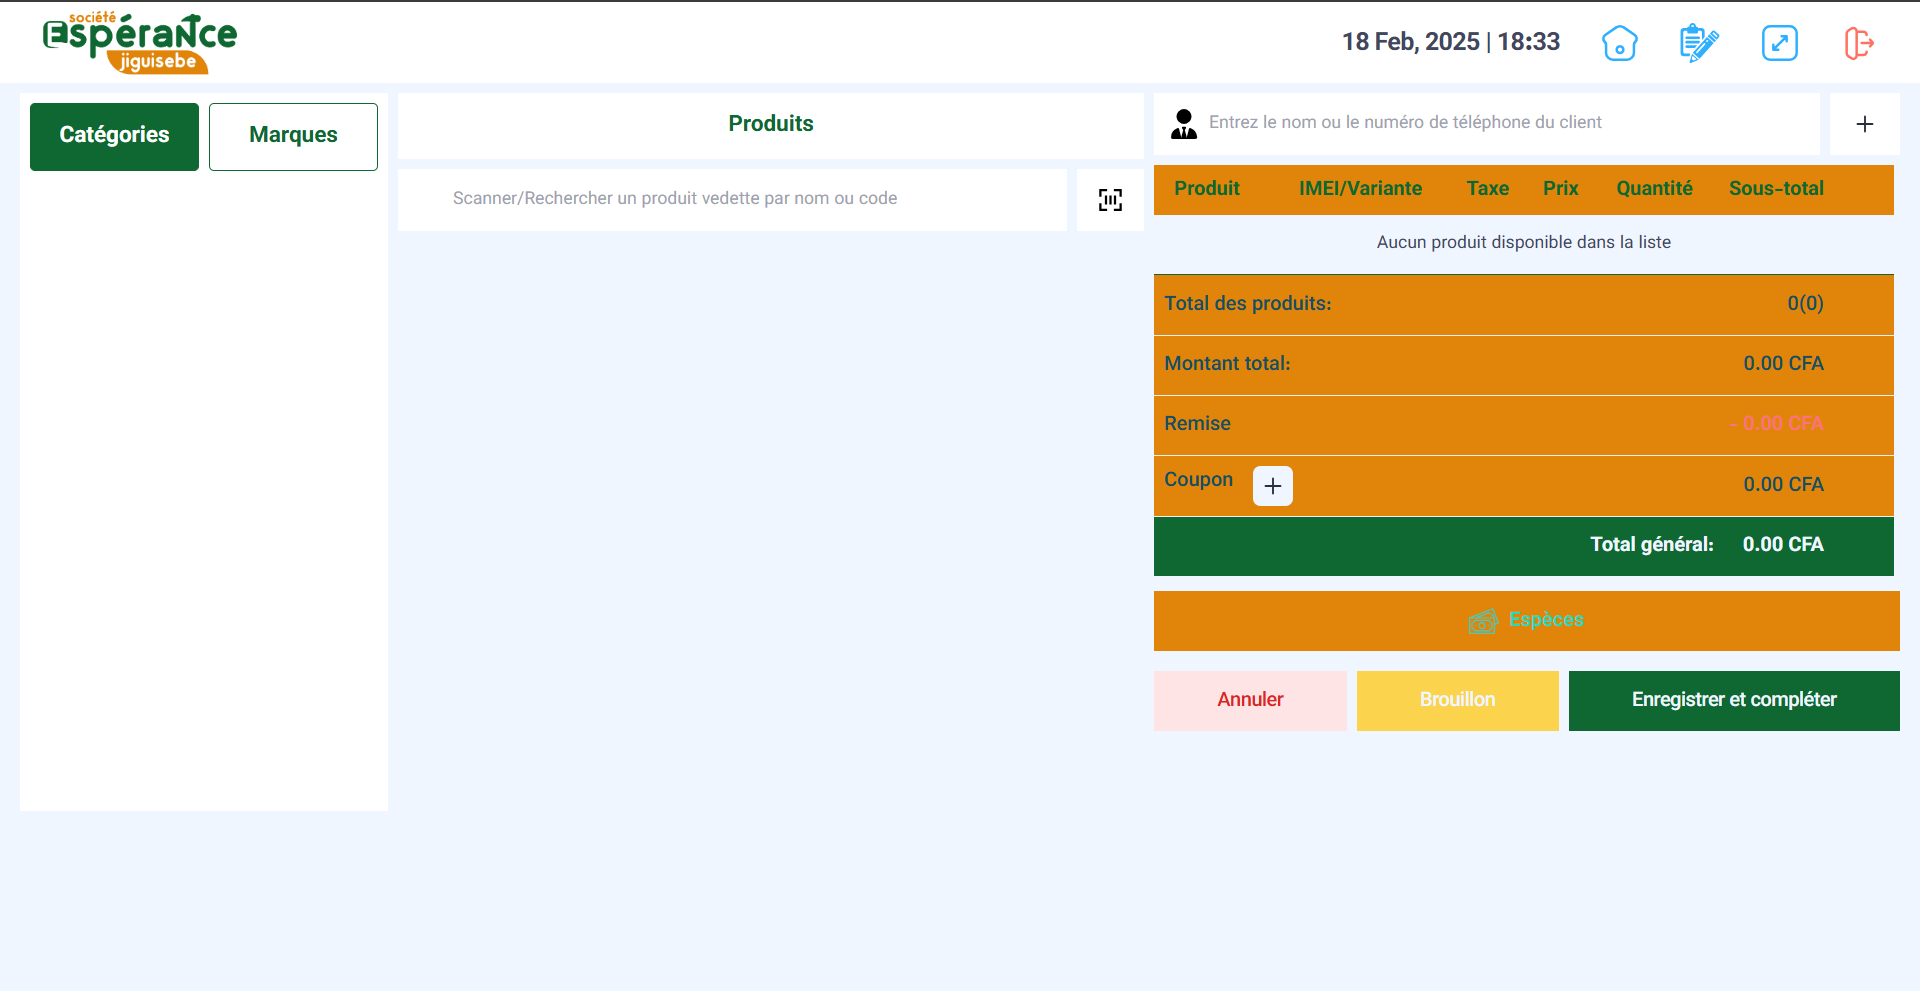Click the Quantité column header
This screenshot has width=1920, height=991.
[x=1654, y=189]
